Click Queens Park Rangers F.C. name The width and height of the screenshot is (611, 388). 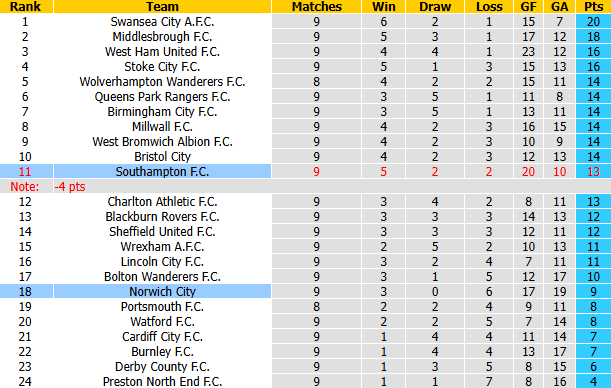tap(162, 97)
